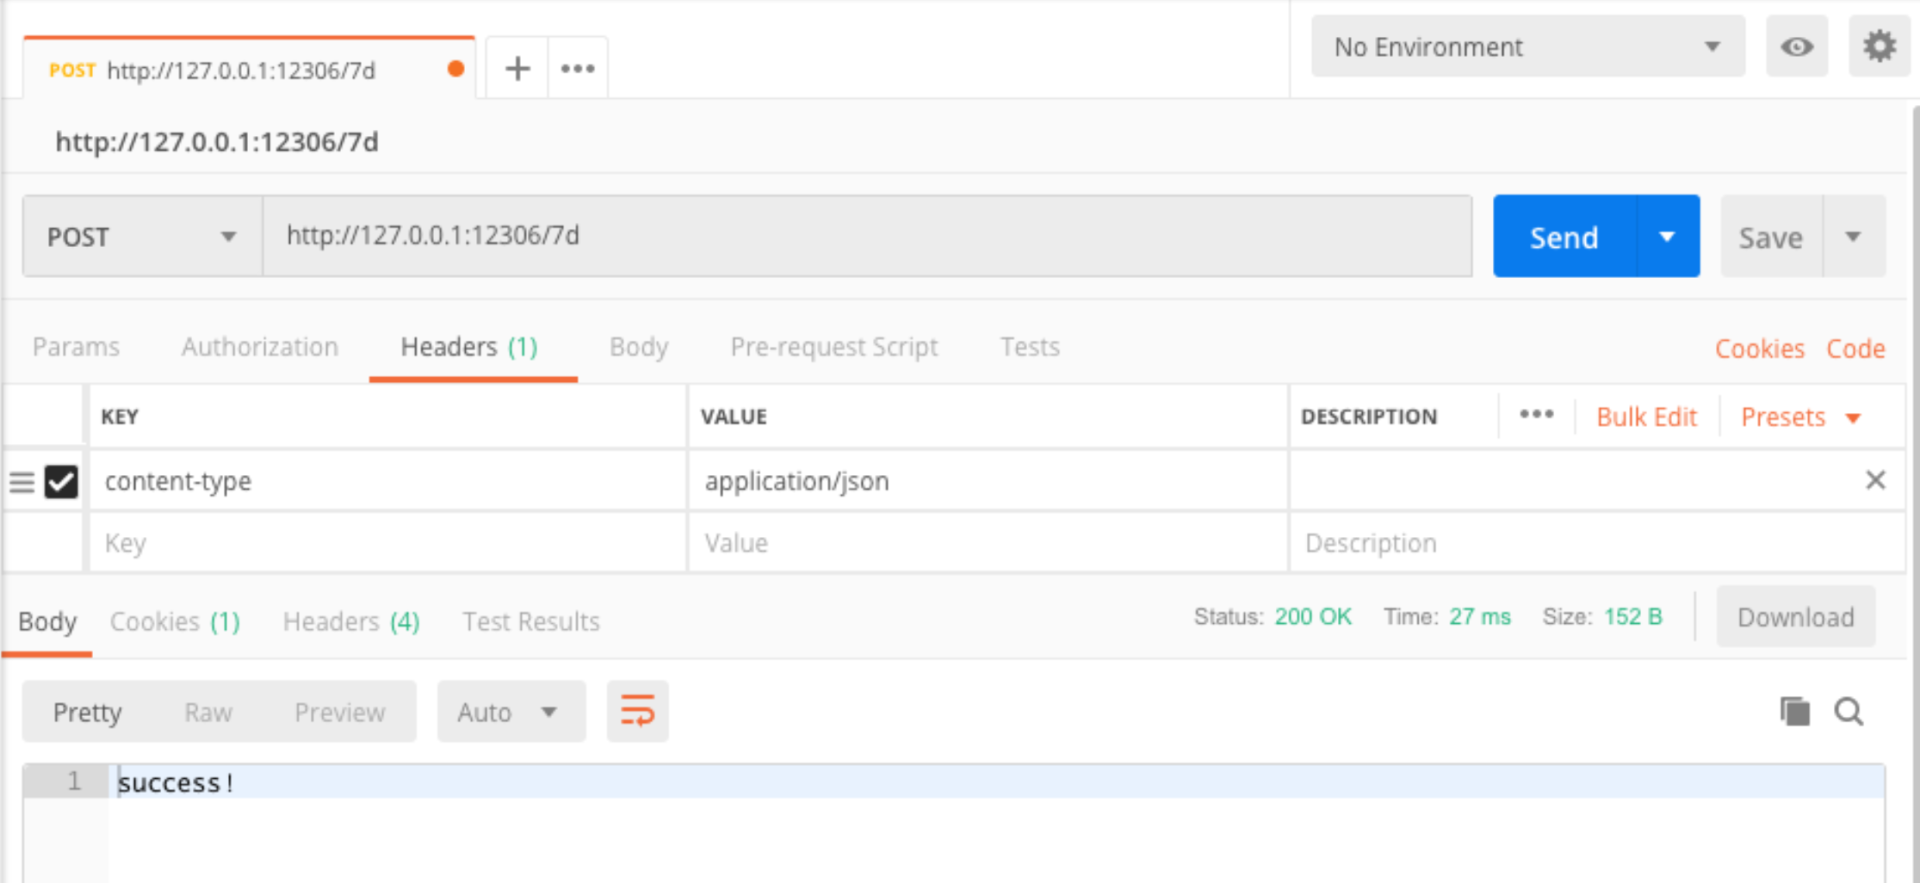1920x883 pixels.
Task: Download the response
Action: [1795, 616]
